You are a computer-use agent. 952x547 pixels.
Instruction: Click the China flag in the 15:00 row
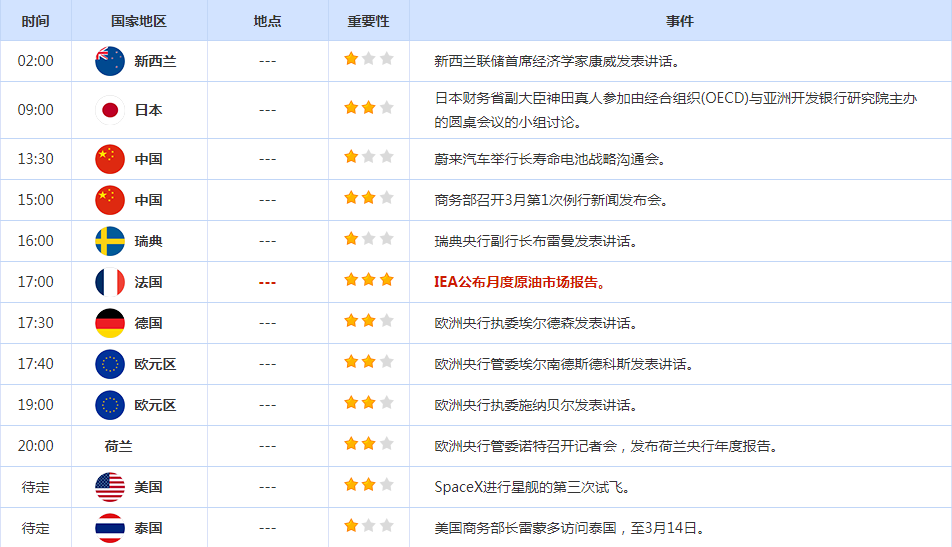[110, 200]
